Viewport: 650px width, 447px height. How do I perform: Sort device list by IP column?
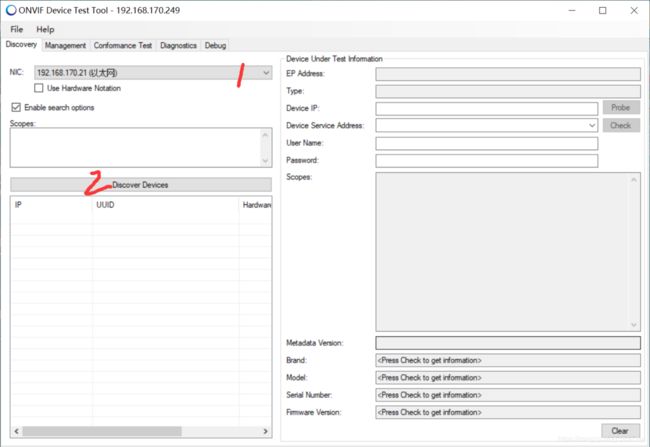[52, 205]
